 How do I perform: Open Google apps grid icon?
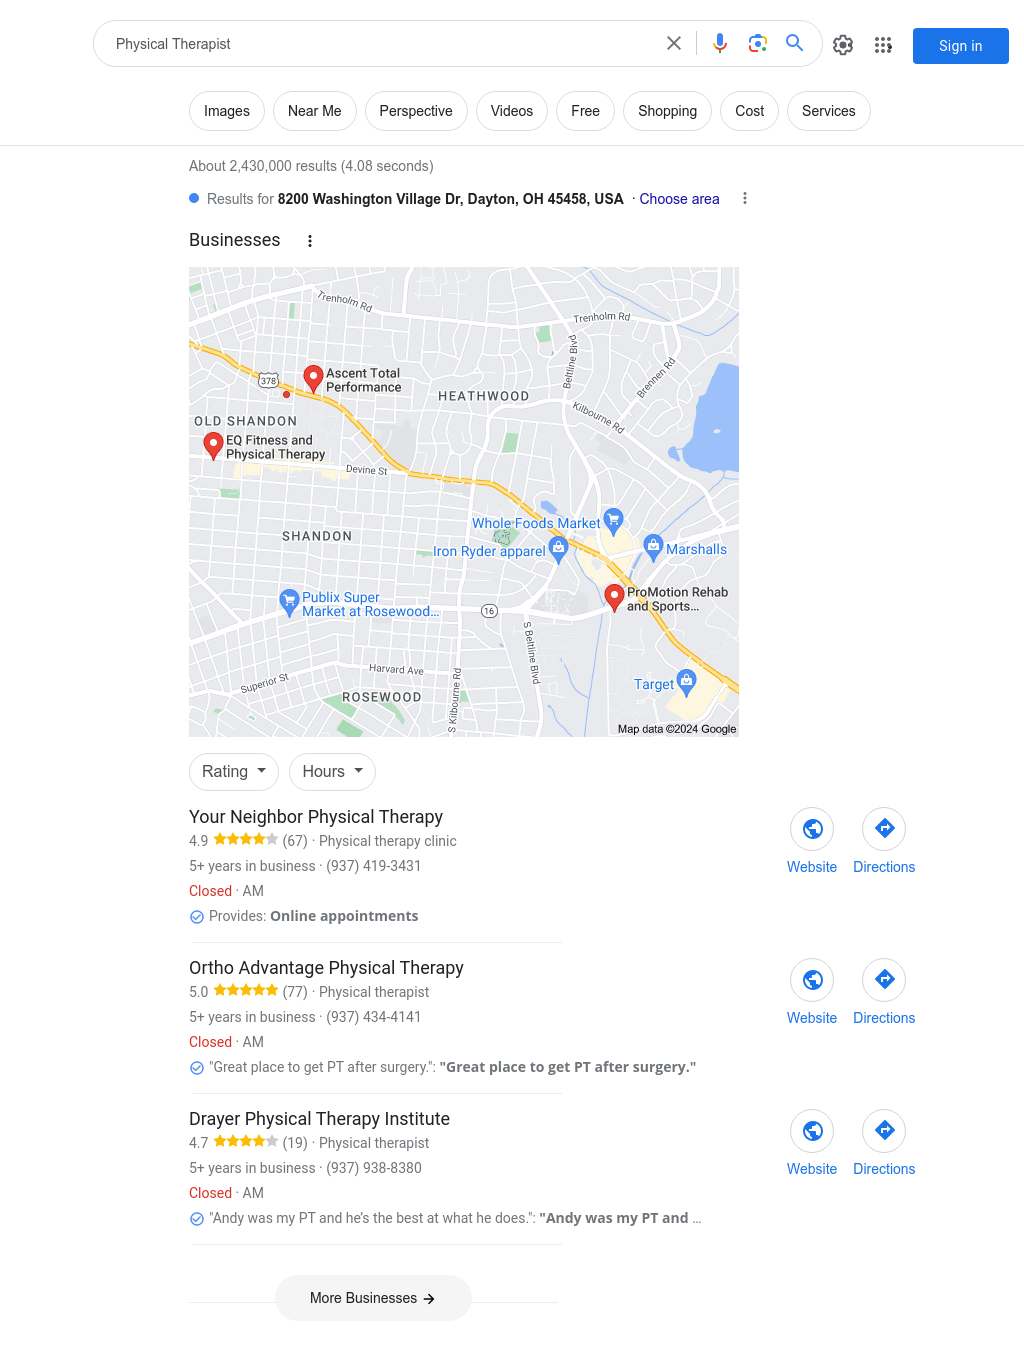click(x=883, y=45)
